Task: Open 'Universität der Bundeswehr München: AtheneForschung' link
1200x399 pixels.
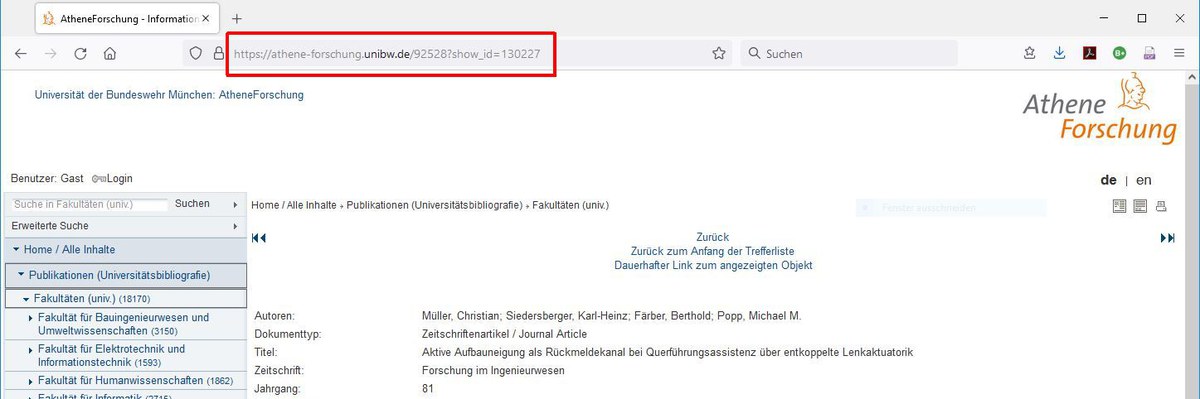Action: 169,95
